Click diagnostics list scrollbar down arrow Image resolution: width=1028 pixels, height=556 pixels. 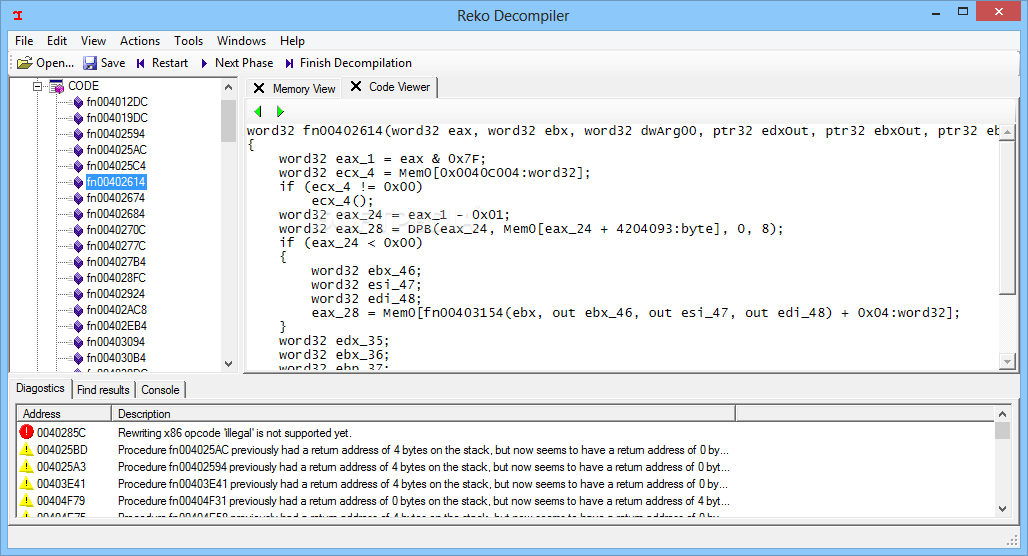[1002, 508]
